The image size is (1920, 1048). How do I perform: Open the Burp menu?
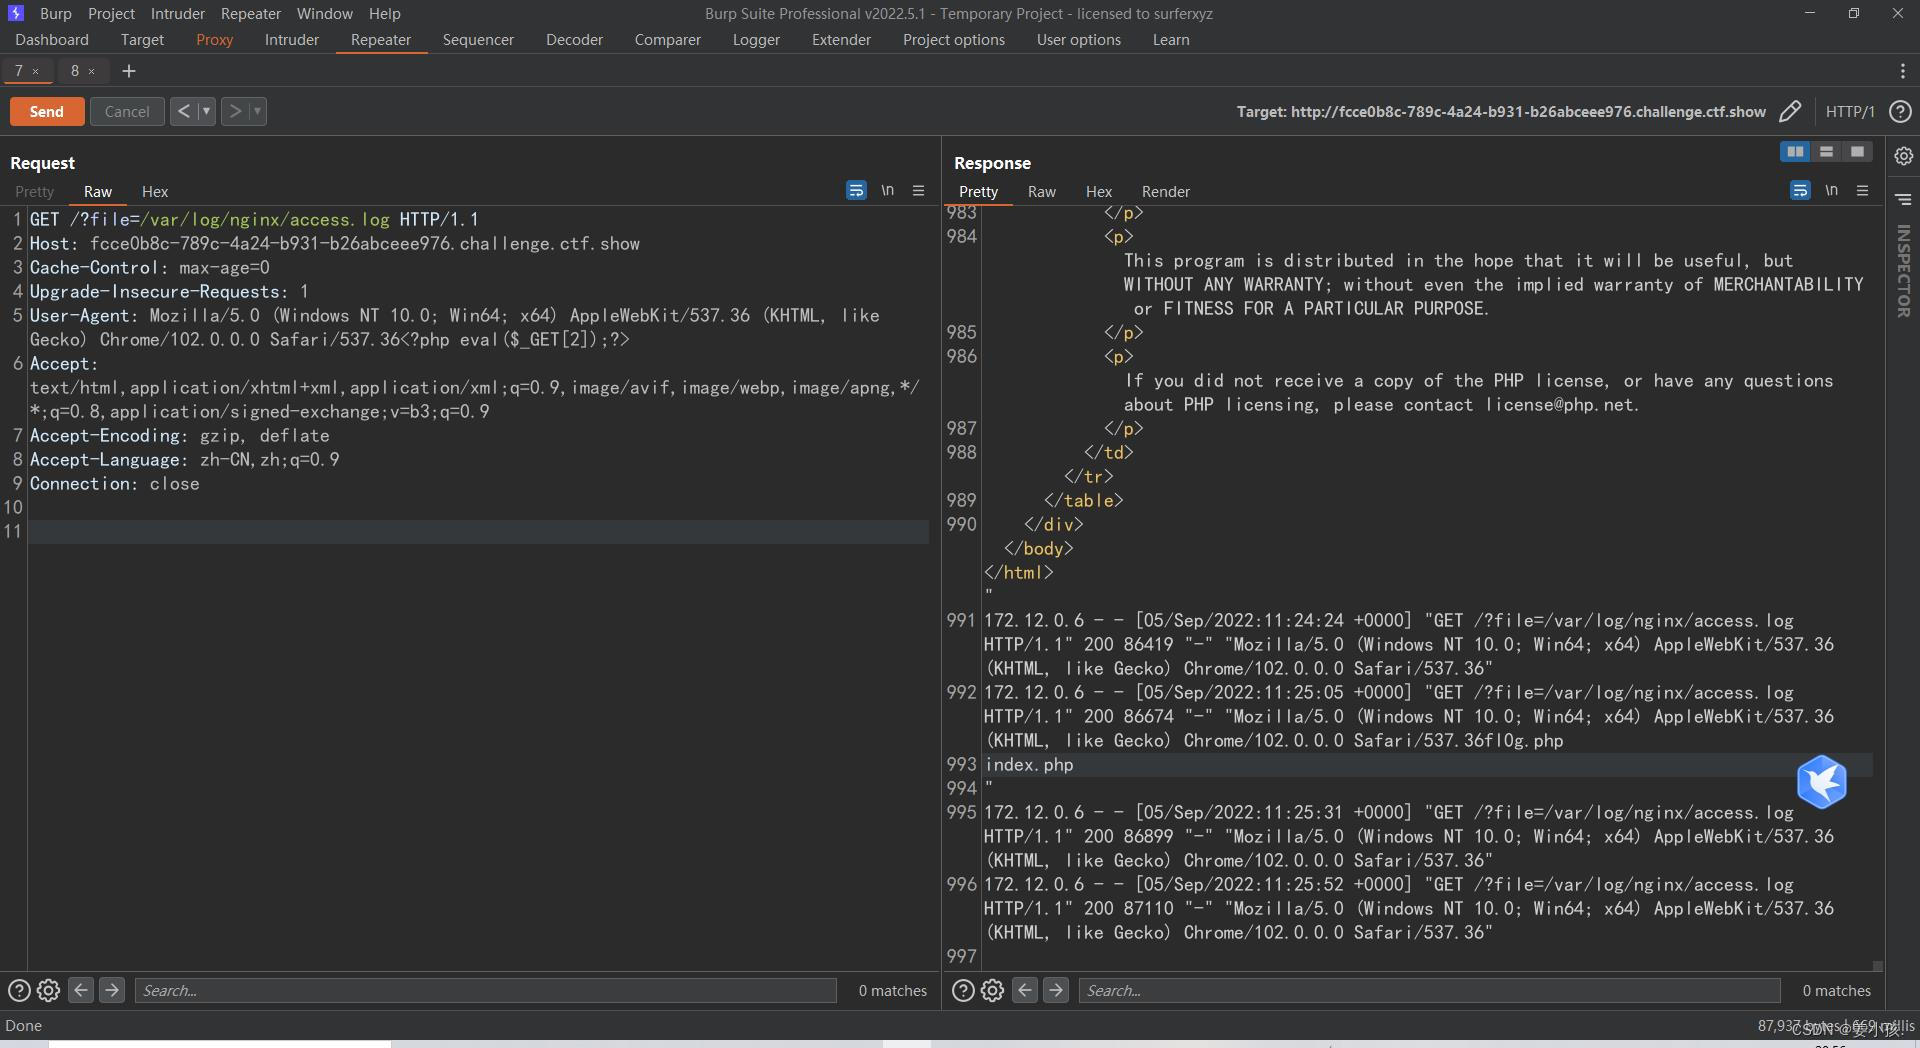(56, 13)
